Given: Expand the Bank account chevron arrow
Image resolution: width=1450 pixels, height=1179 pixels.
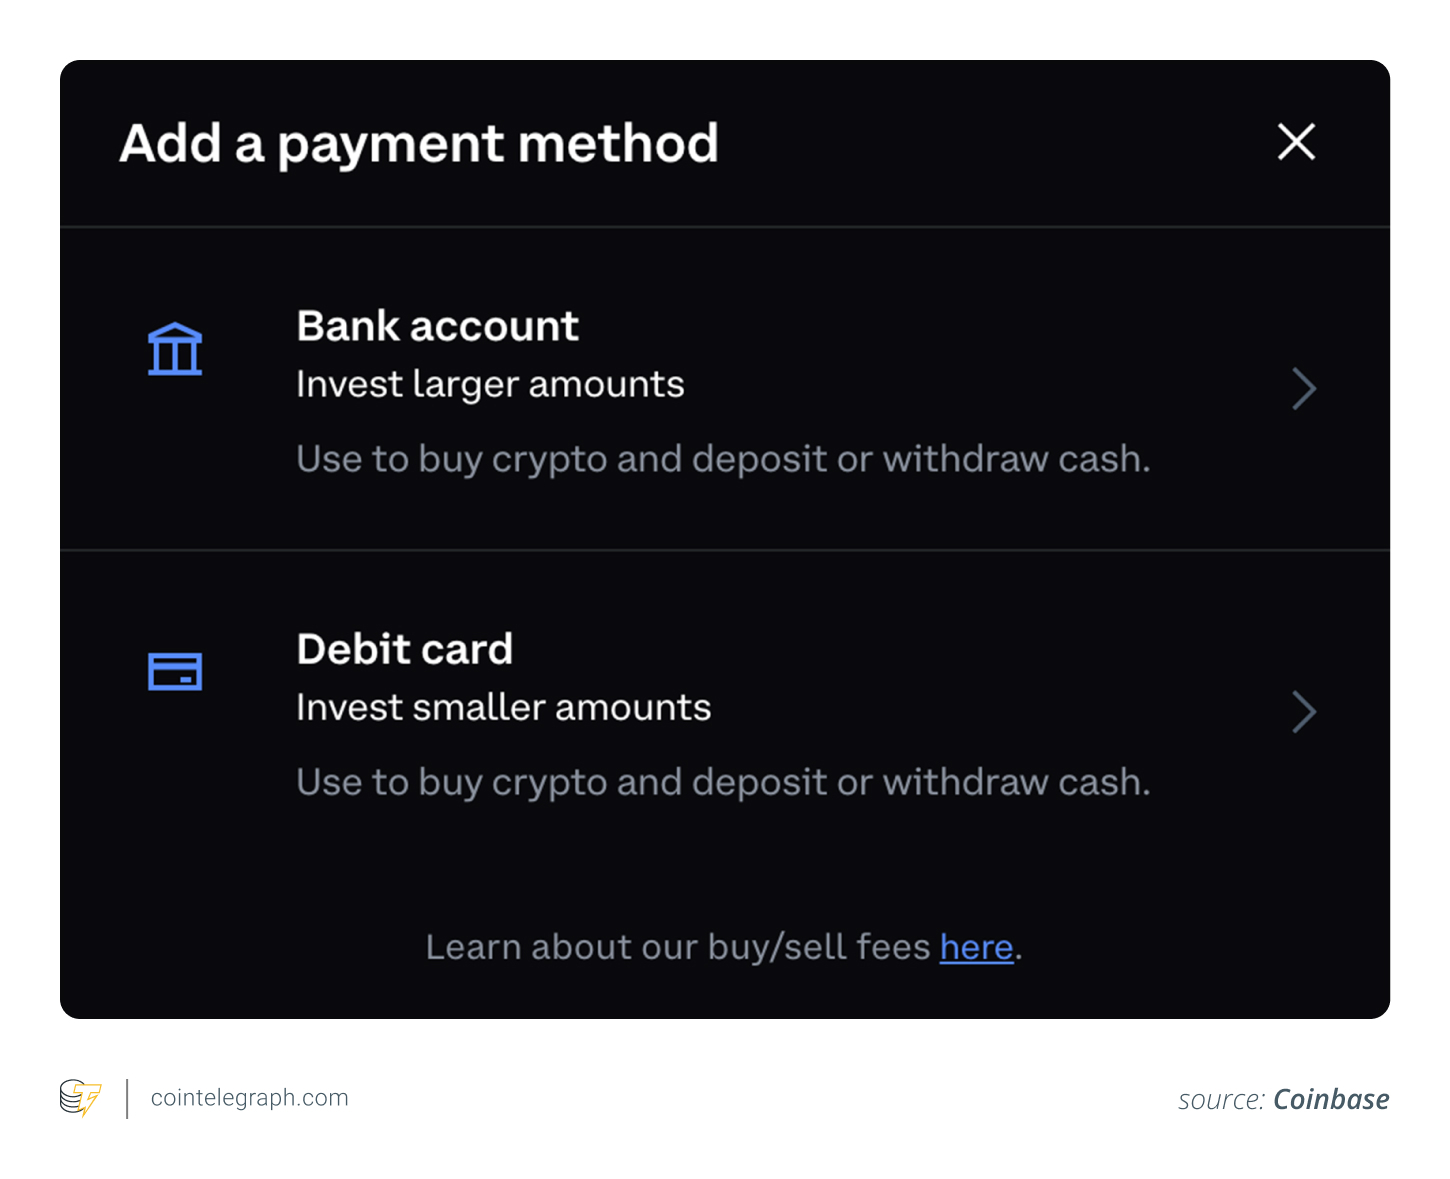Looking at the screenshot, I should tap(1304, 389).
